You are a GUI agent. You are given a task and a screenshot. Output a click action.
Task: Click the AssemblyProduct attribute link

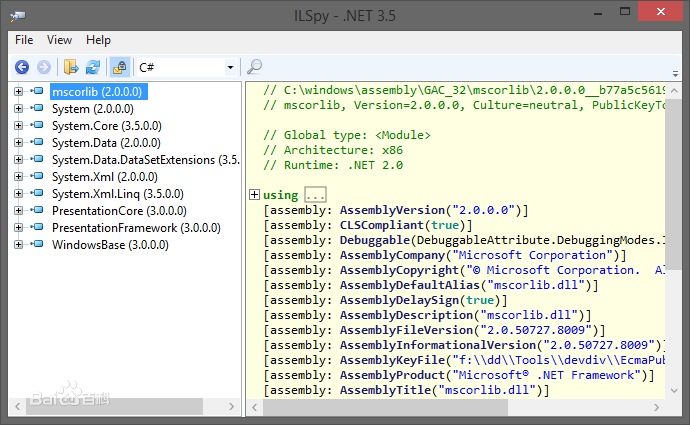pyautogui.click(x=392, y=375)
